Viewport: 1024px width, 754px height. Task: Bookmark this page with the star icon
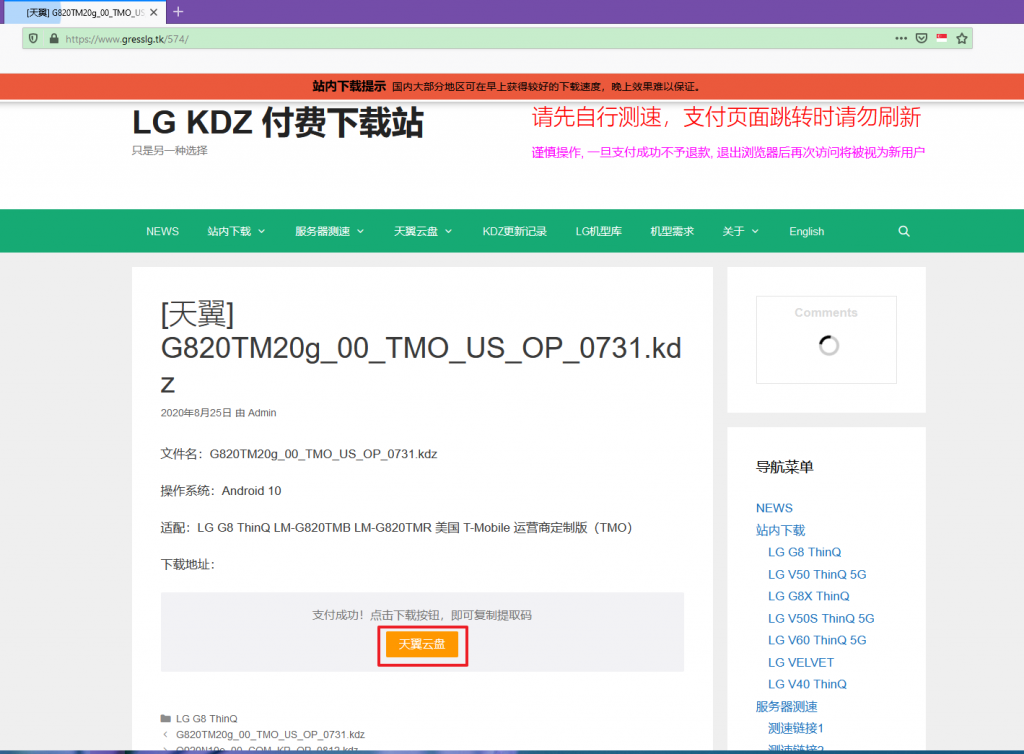click(962, 39)
